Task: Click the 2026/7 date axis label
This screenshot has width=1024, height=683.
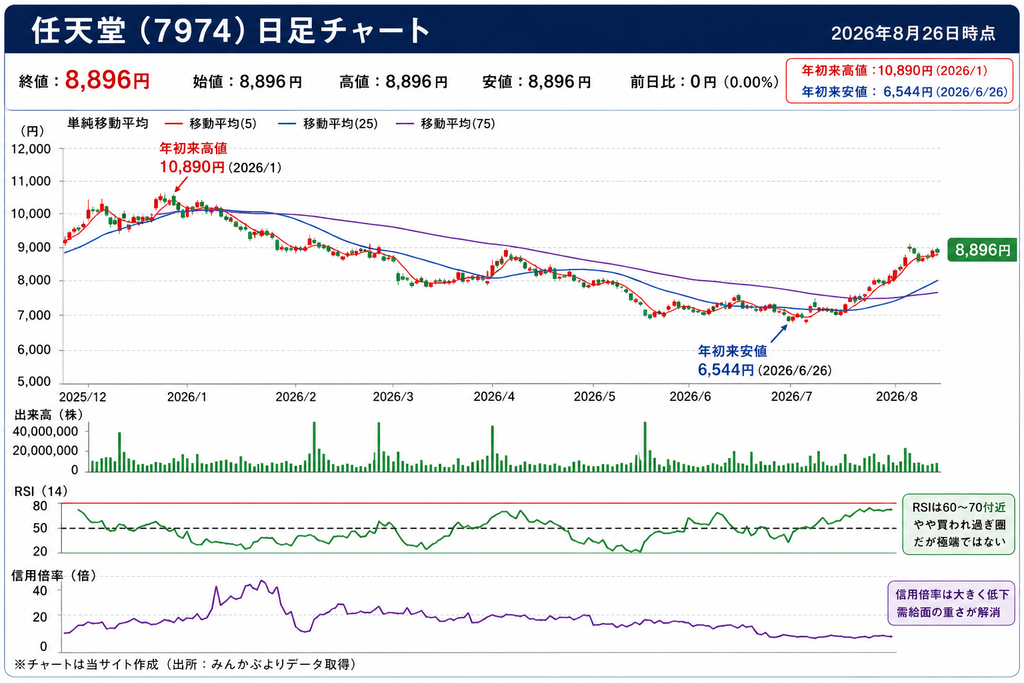Action: (x=791, y=397)
